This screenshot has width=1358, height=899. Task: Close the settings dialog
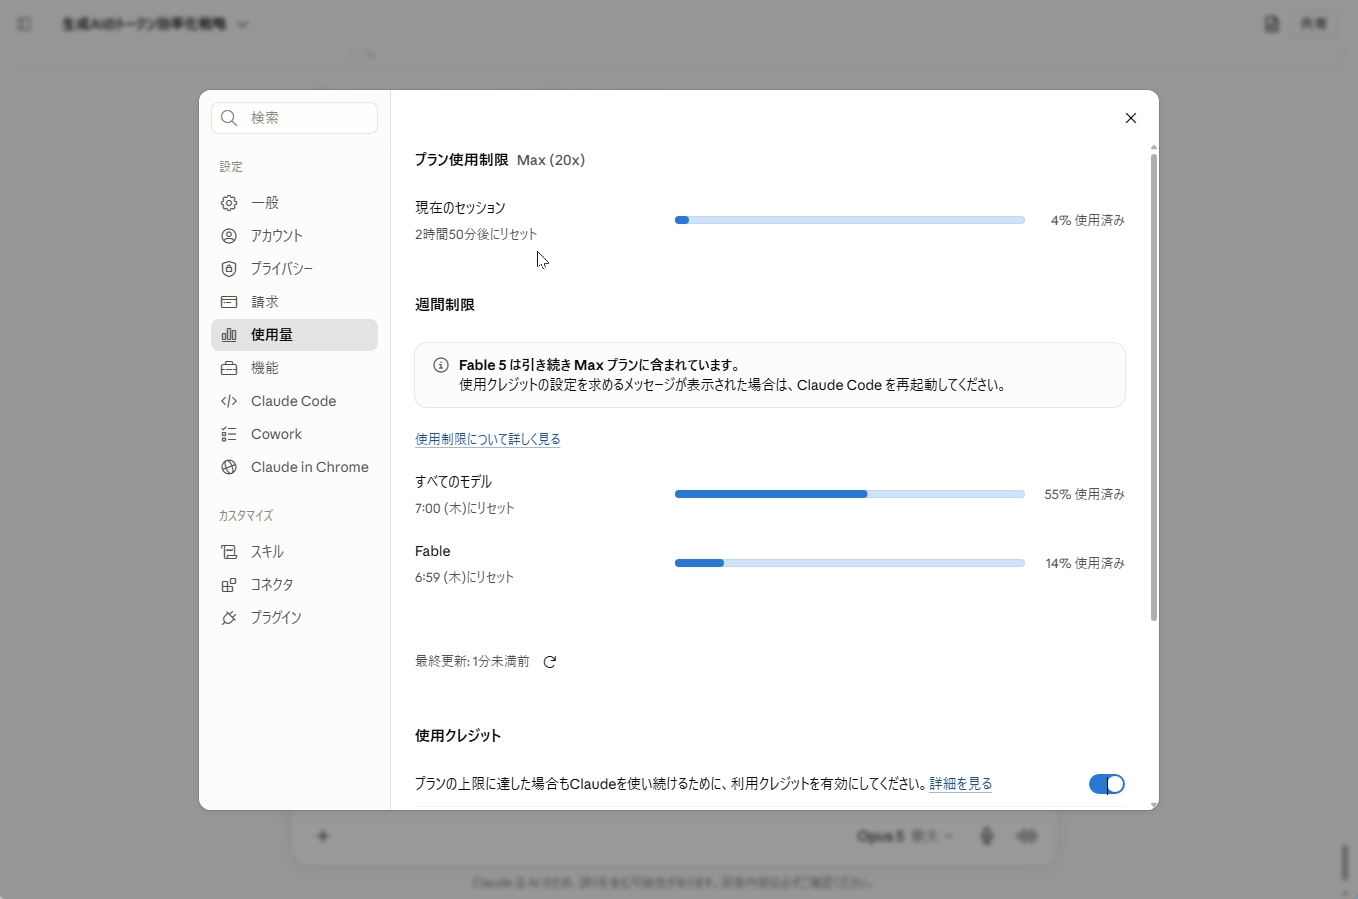tap(1131, 118)
